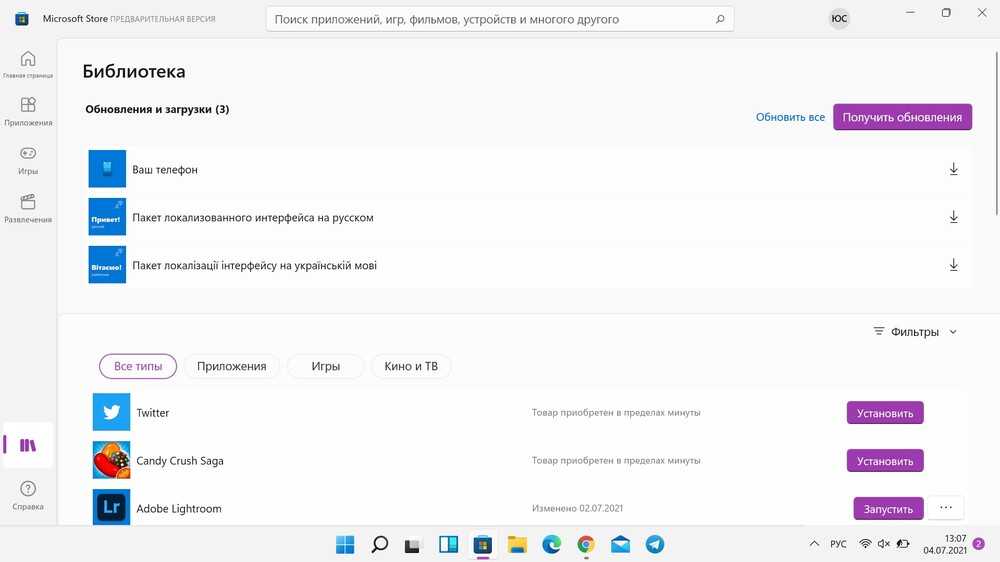Click the Library icon in sidebar
The width and height of the screenshot is (1000, 562).
(x=28, y=445)
